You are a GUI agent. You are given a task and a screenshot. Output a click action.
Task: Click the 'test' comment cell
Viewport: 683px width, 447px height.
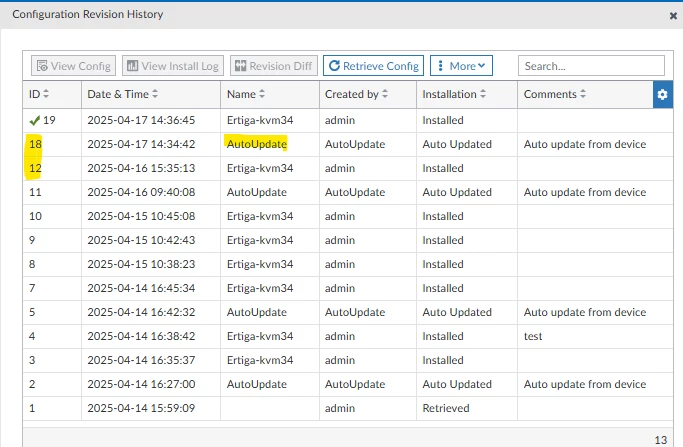click(x=533, y=336)
